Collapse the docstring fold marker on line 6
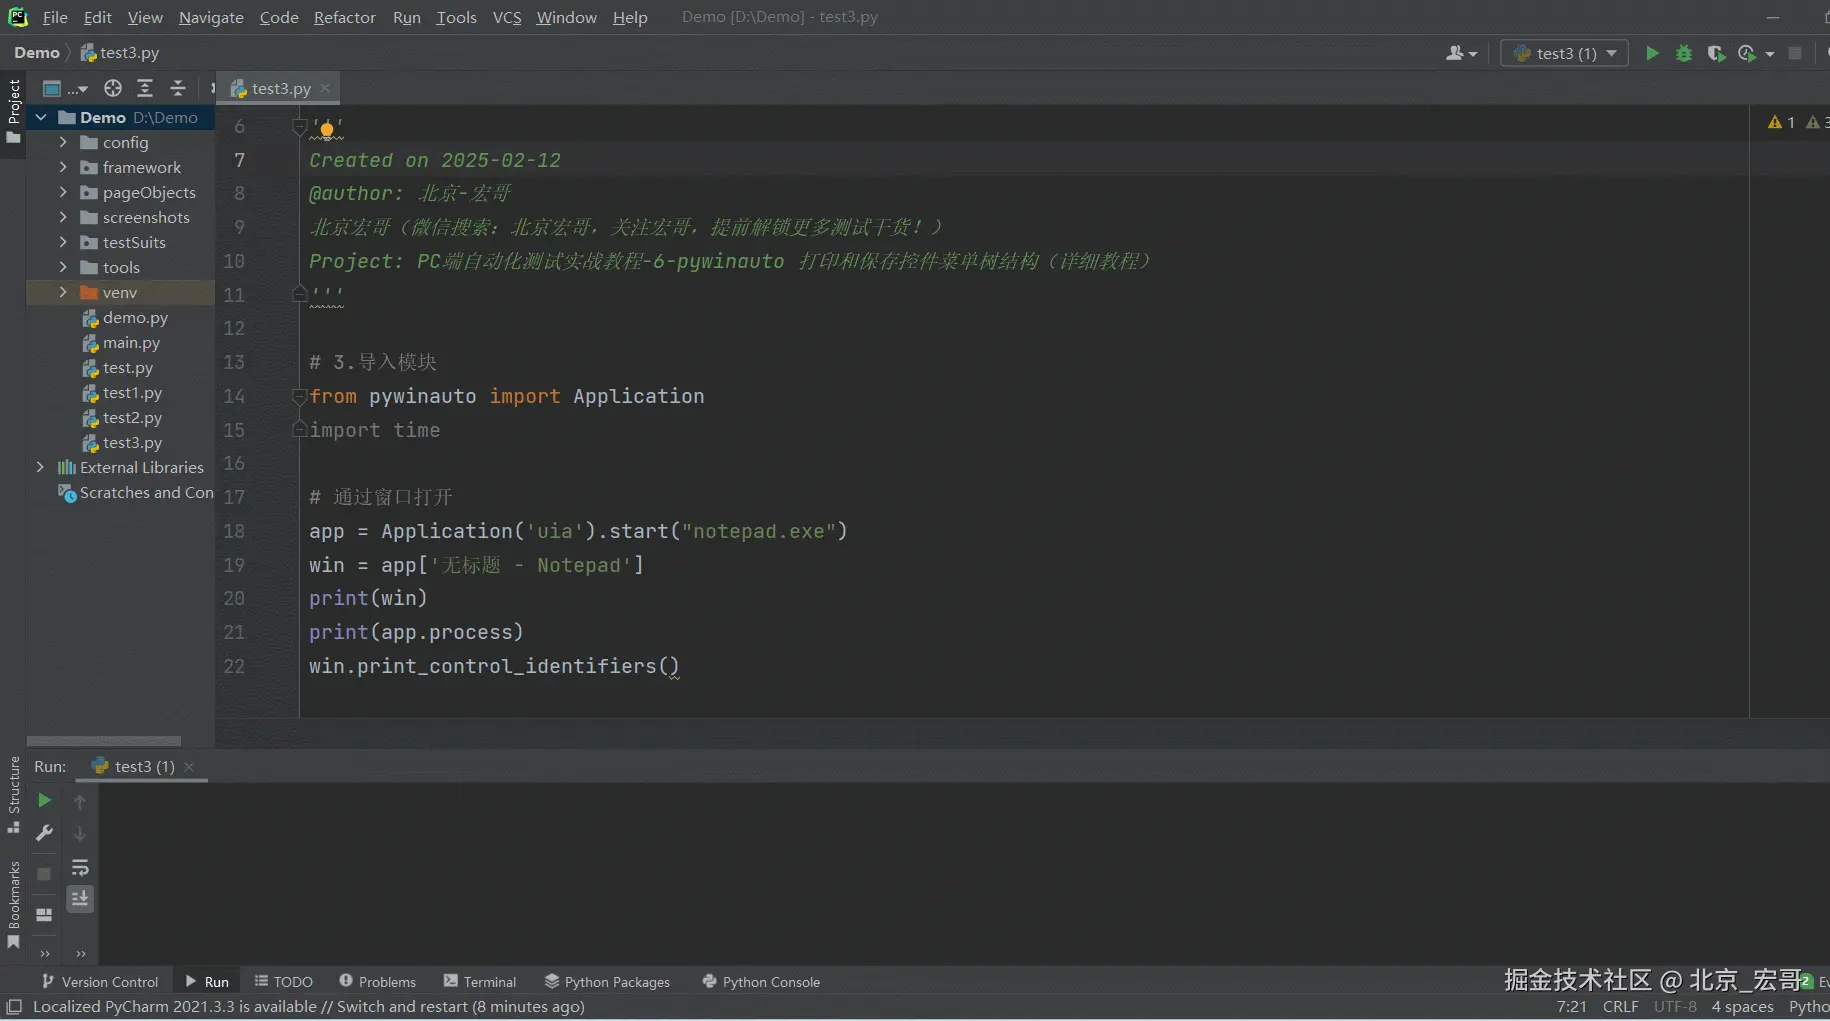Screen dimensions: 1830x1021 (x=299, y=126)
